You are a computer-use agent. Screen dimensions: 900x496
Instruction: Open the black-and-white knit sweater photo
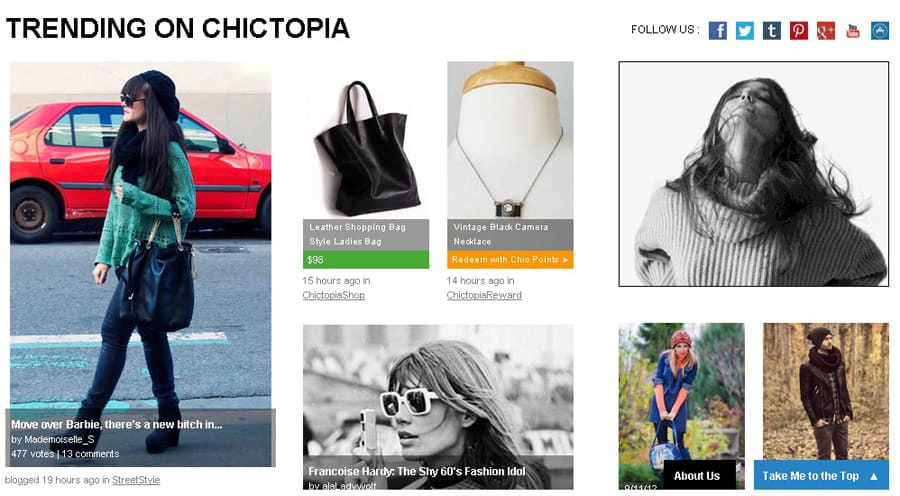754,174
